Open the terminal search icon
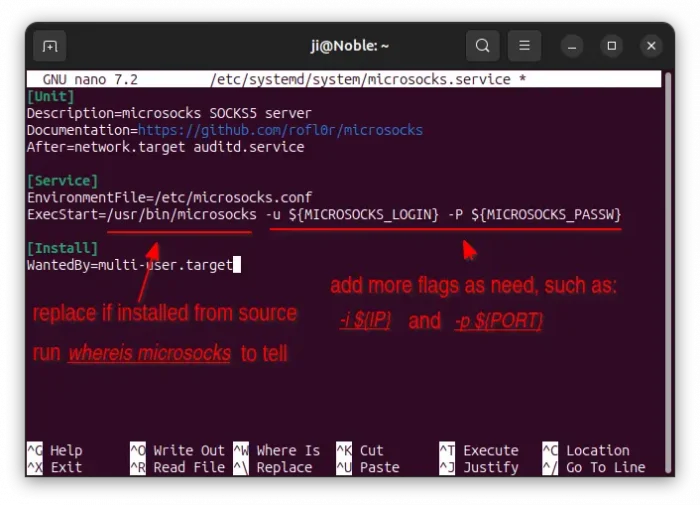This screenshot has width=700, height=505. 482,46
